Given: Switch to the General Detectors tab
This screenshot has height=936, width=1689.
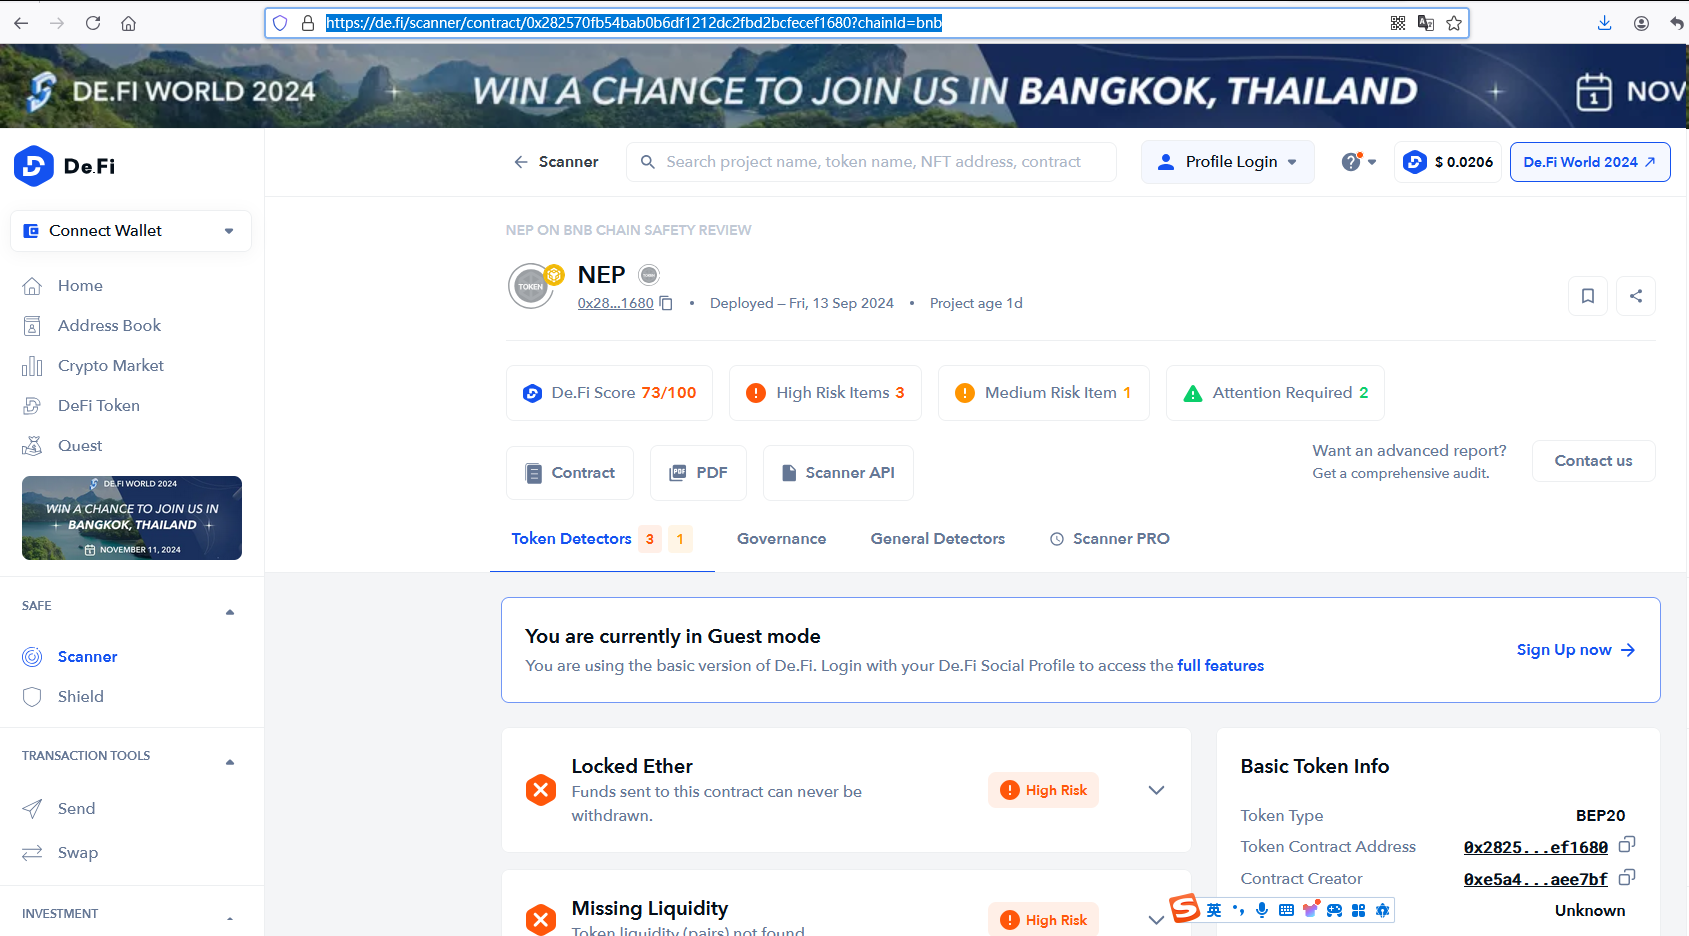Looking at the screenshot, I should [x=937, y=539].
